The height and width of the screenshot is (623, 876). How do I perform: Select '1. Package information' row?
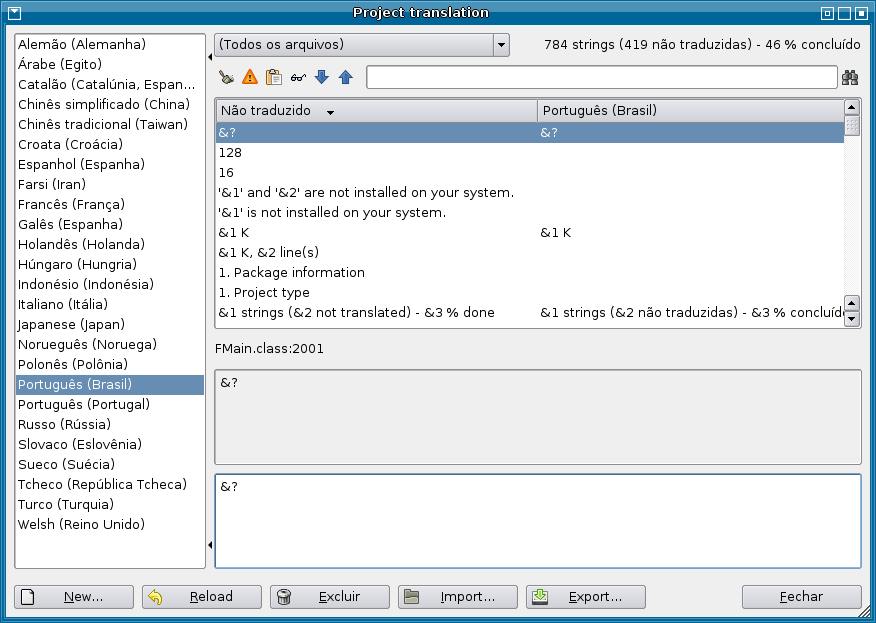point(530,273)
